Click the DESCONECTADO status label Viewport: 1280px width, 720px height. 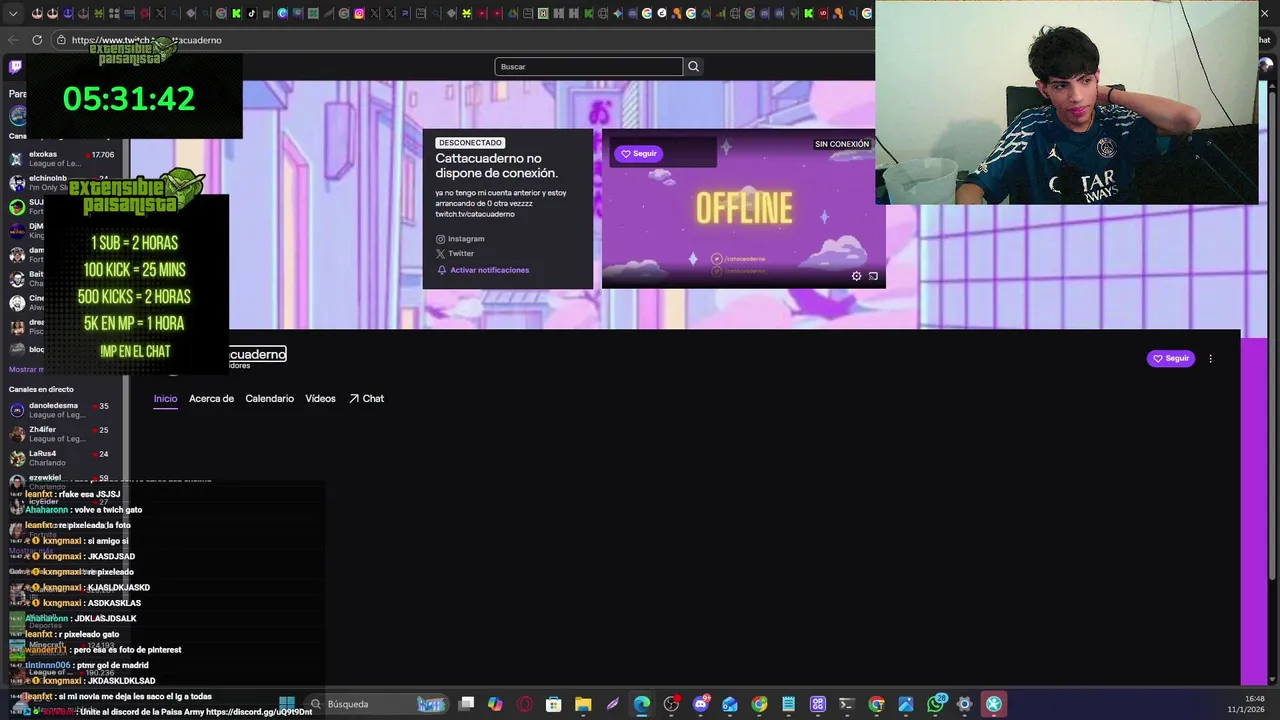pos(470,143)
